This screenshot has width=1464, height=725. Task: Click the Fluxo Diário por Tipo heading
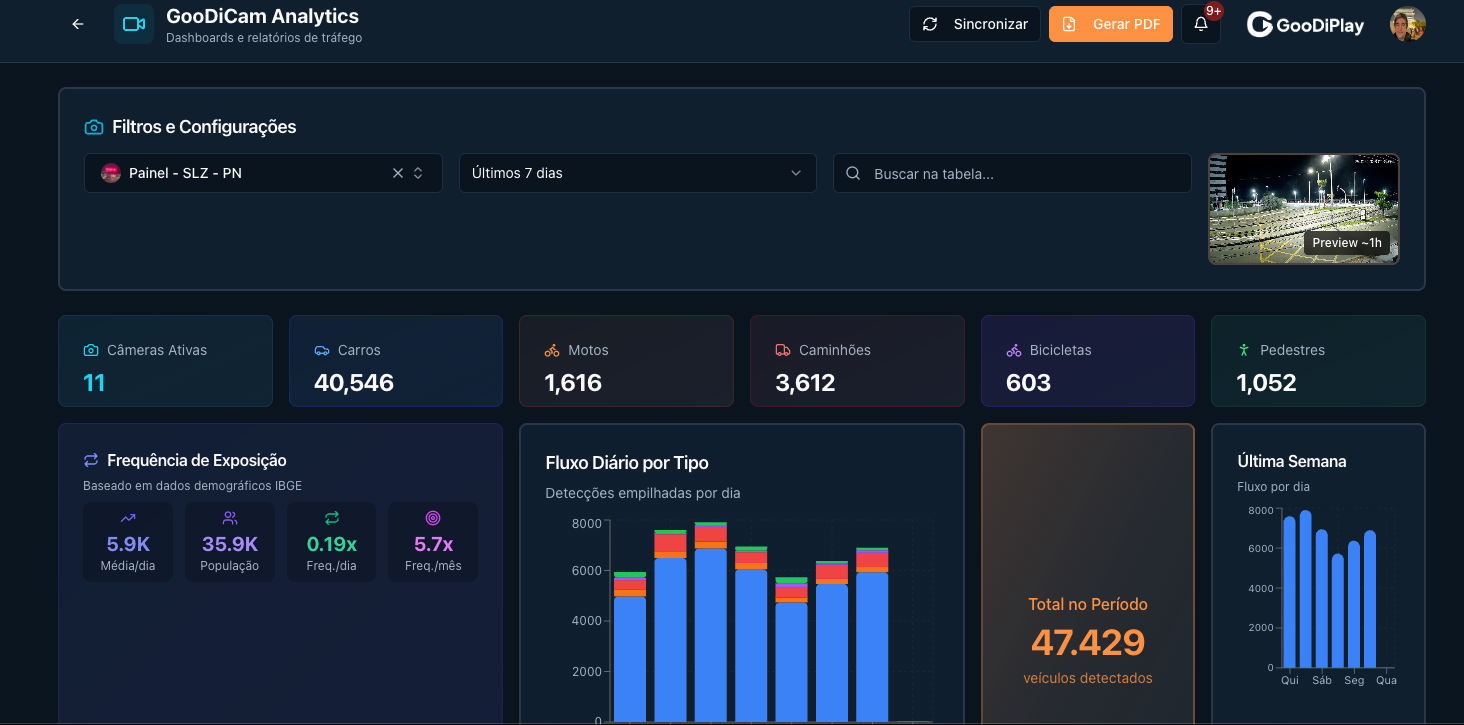627,463
